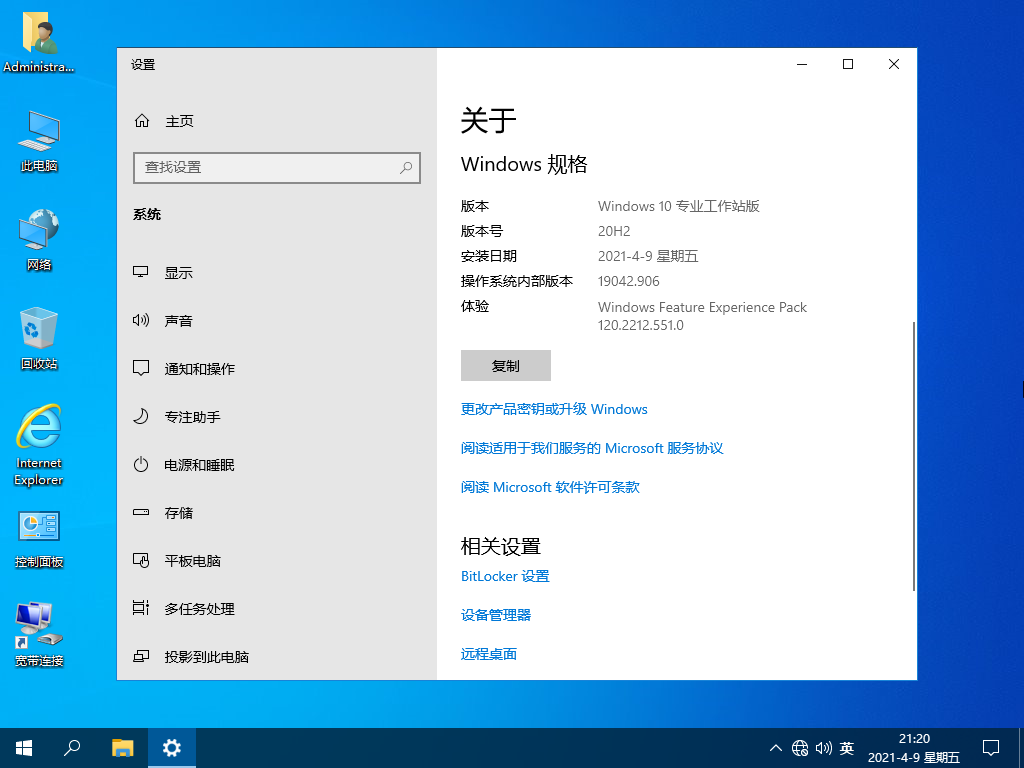Viewport: 1024px width, 768px height.
Task: Open Microsoft 服务协议 link
Action: click(x=592, y=448)
